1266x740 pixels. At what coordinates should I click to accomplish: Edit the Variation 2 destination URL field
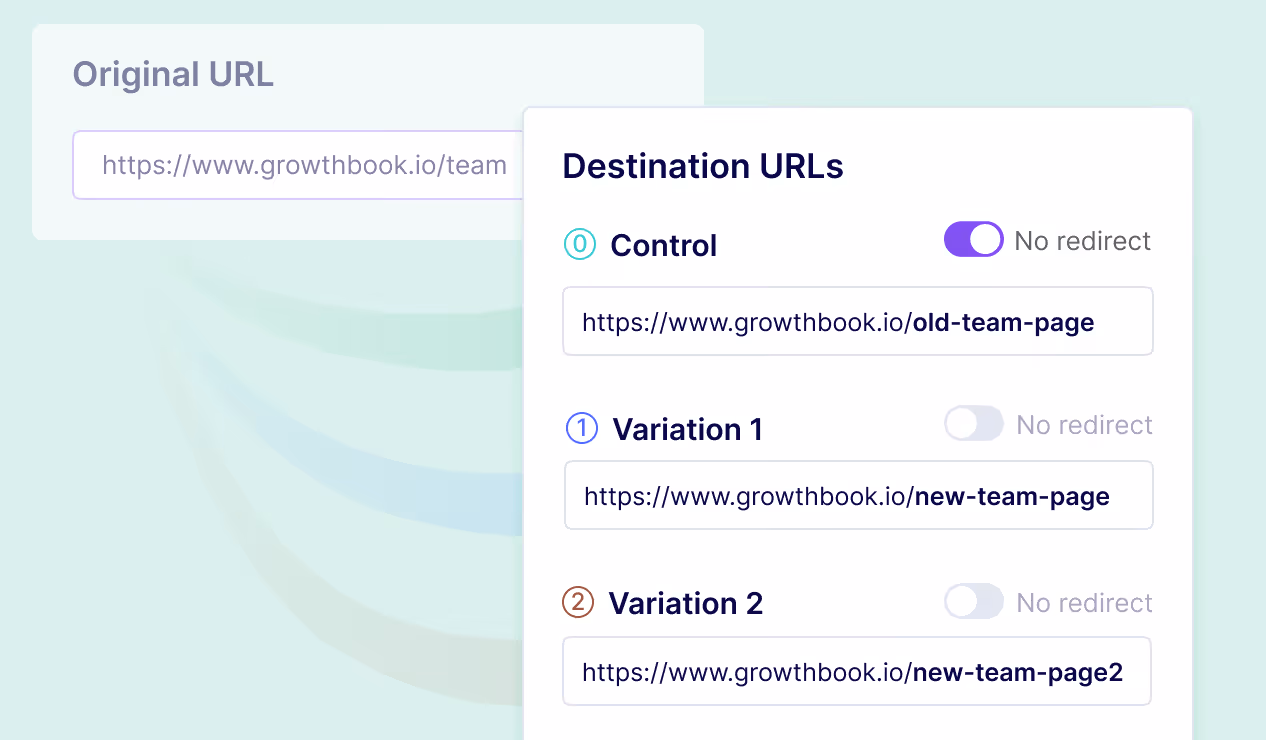tap(857, 671)
